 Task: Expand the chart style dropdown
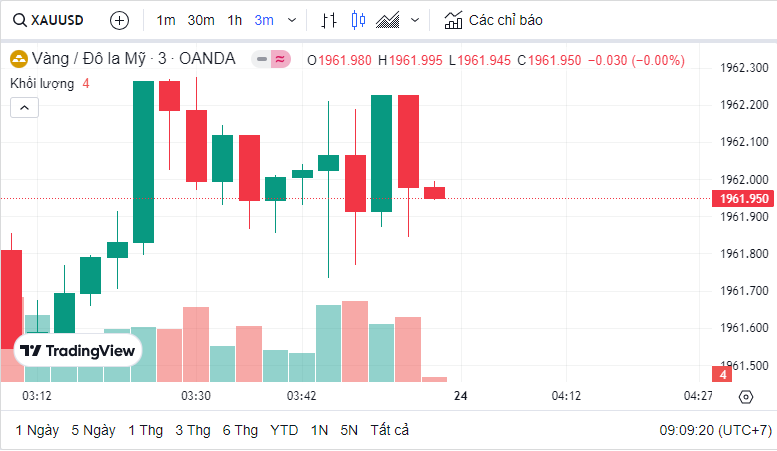pyautogui.click(x=416, y=20)
